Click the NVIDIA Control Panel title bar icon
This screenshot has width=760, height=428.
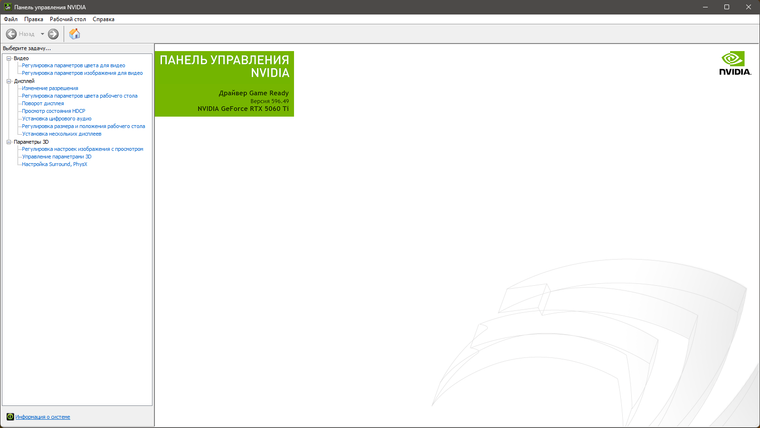click(7, 7)
